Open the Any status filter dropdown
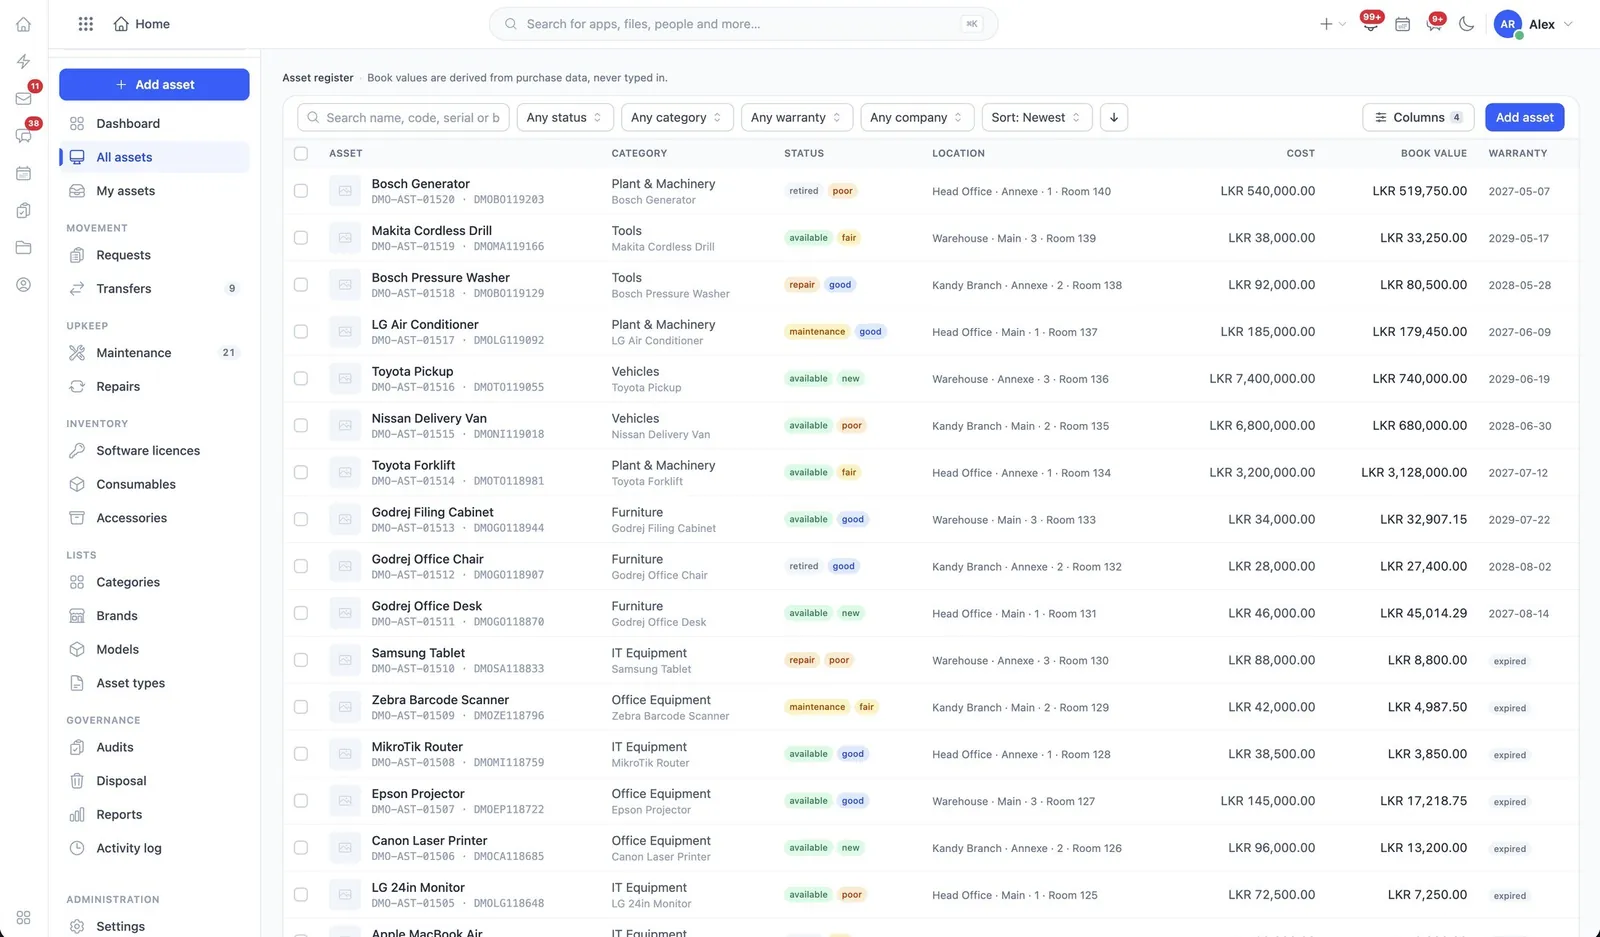This screenshot has height=937, width=1600. [x=565, y=117]
